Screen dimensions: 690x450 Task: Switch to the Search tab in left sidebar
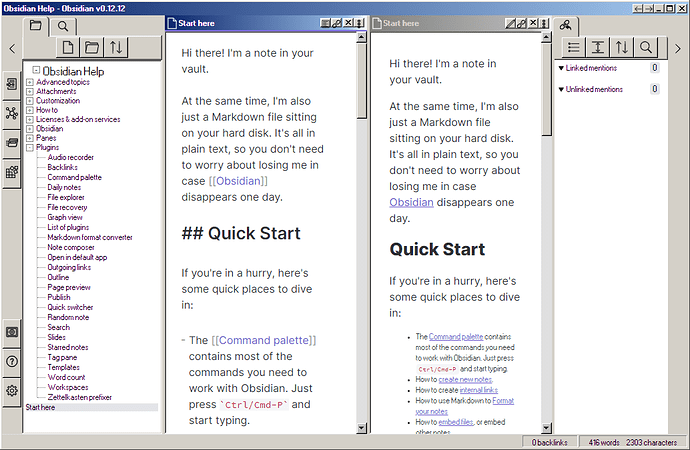pos(63,26)
